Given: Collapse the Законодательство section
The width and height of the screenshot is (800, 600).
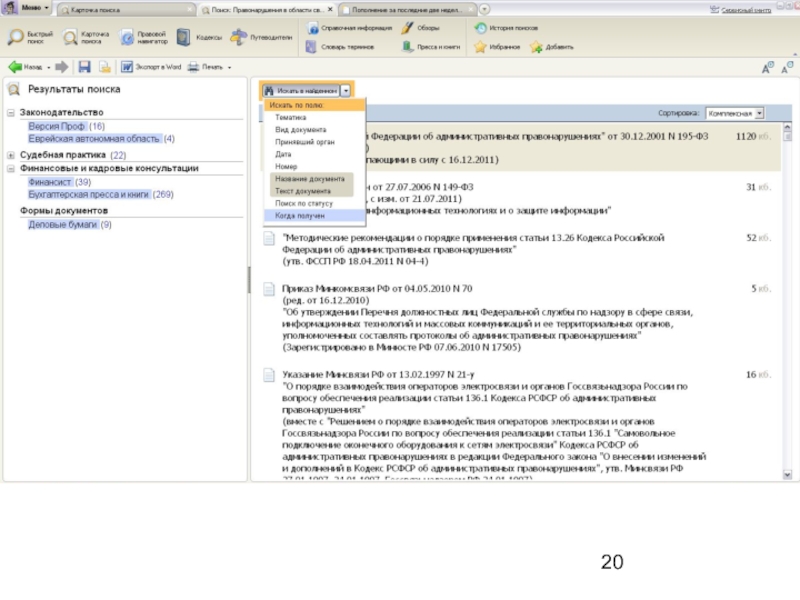Looking at the screenshot, I should (11, 112).
